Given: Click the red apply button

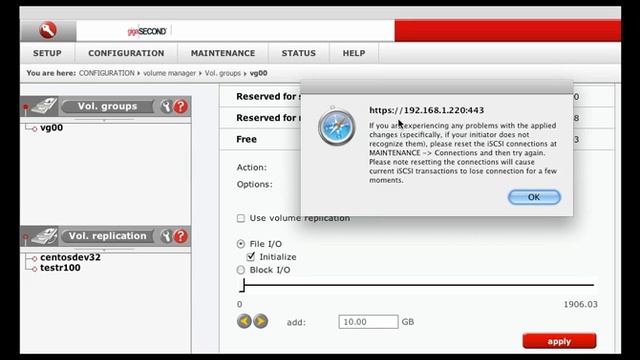Looking at the screenshot, I should tap(559, 341).
